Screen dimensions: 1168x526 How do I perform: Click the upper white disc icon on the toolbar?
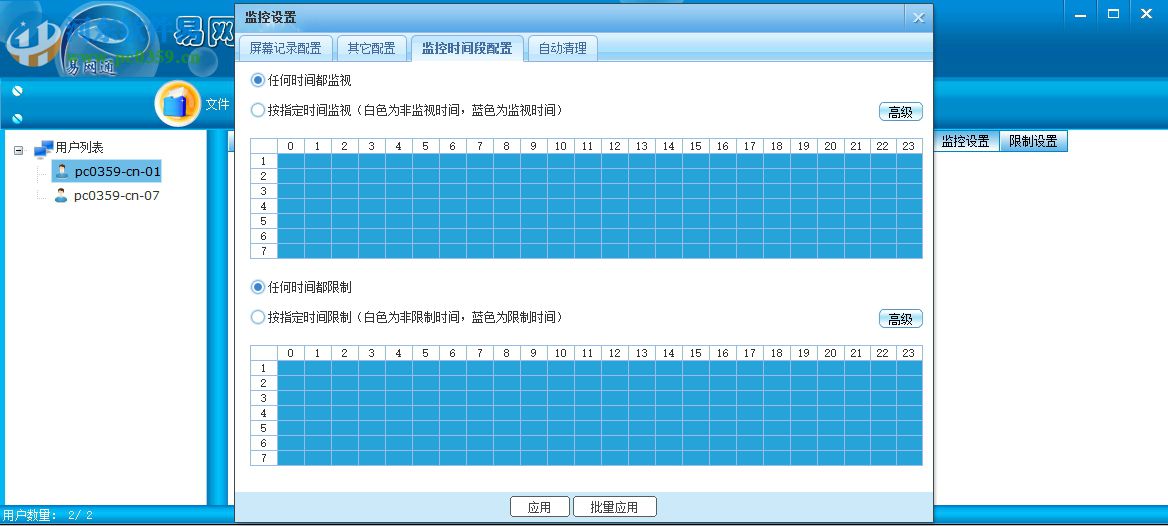tap(18, 91)
